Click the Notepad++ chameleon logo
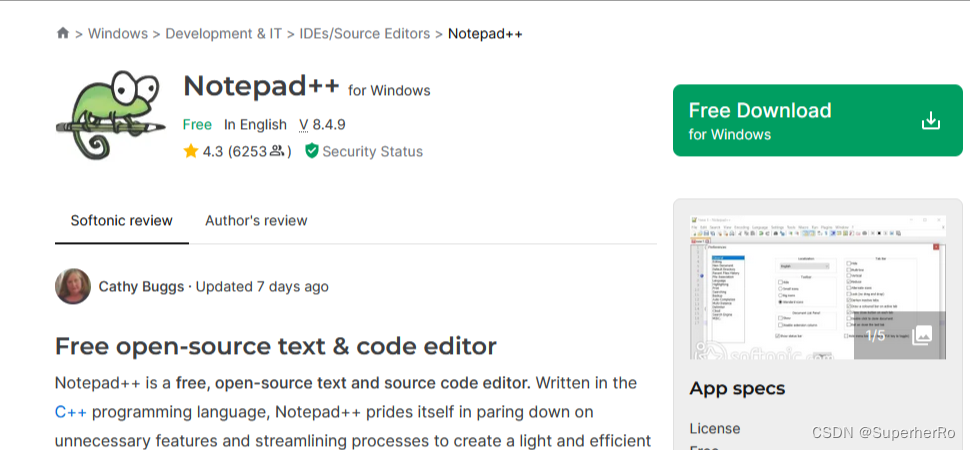This screenshot has height=450, width=970. click(x=111, y=115)
